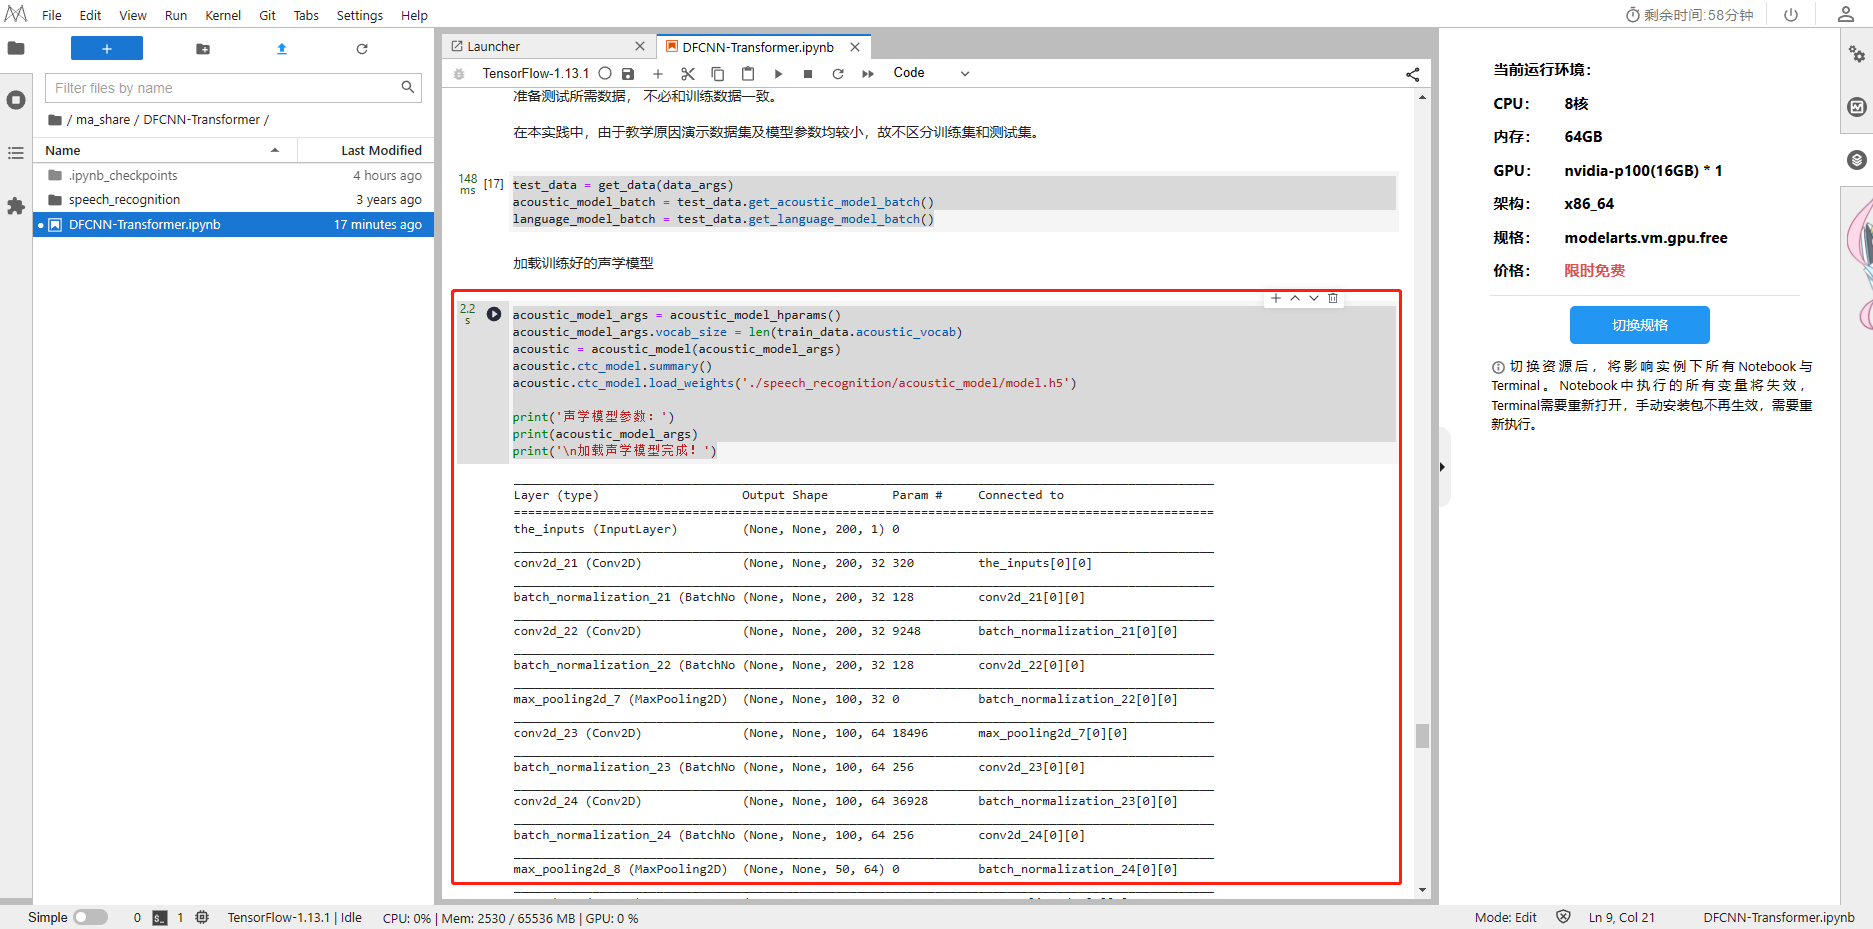Screen dimensions: 1873x929
Task: Click the terminal count icon in status bar
Action: pos(160,917)
